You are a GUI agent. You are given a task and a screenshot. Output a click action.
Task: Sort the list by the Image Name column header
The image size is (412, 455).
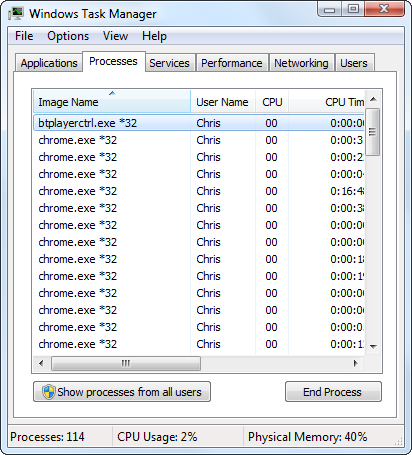112,101
